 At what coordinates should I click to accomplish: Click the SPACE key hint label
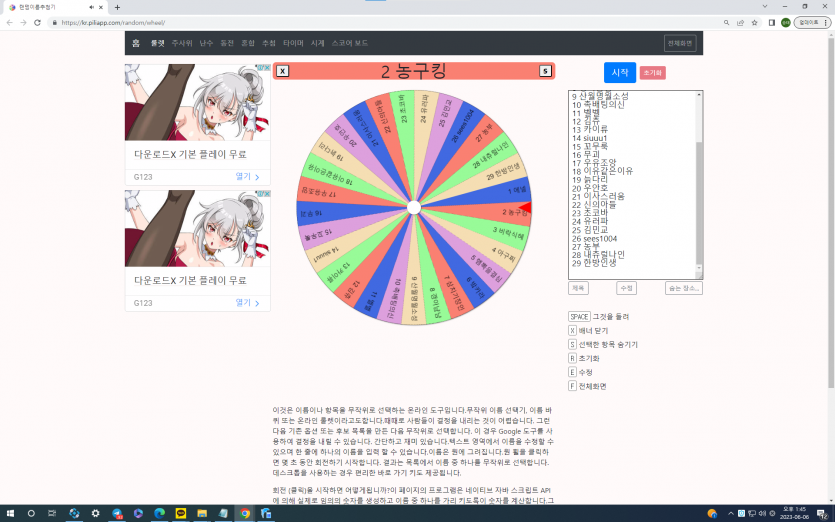point(579,316)
